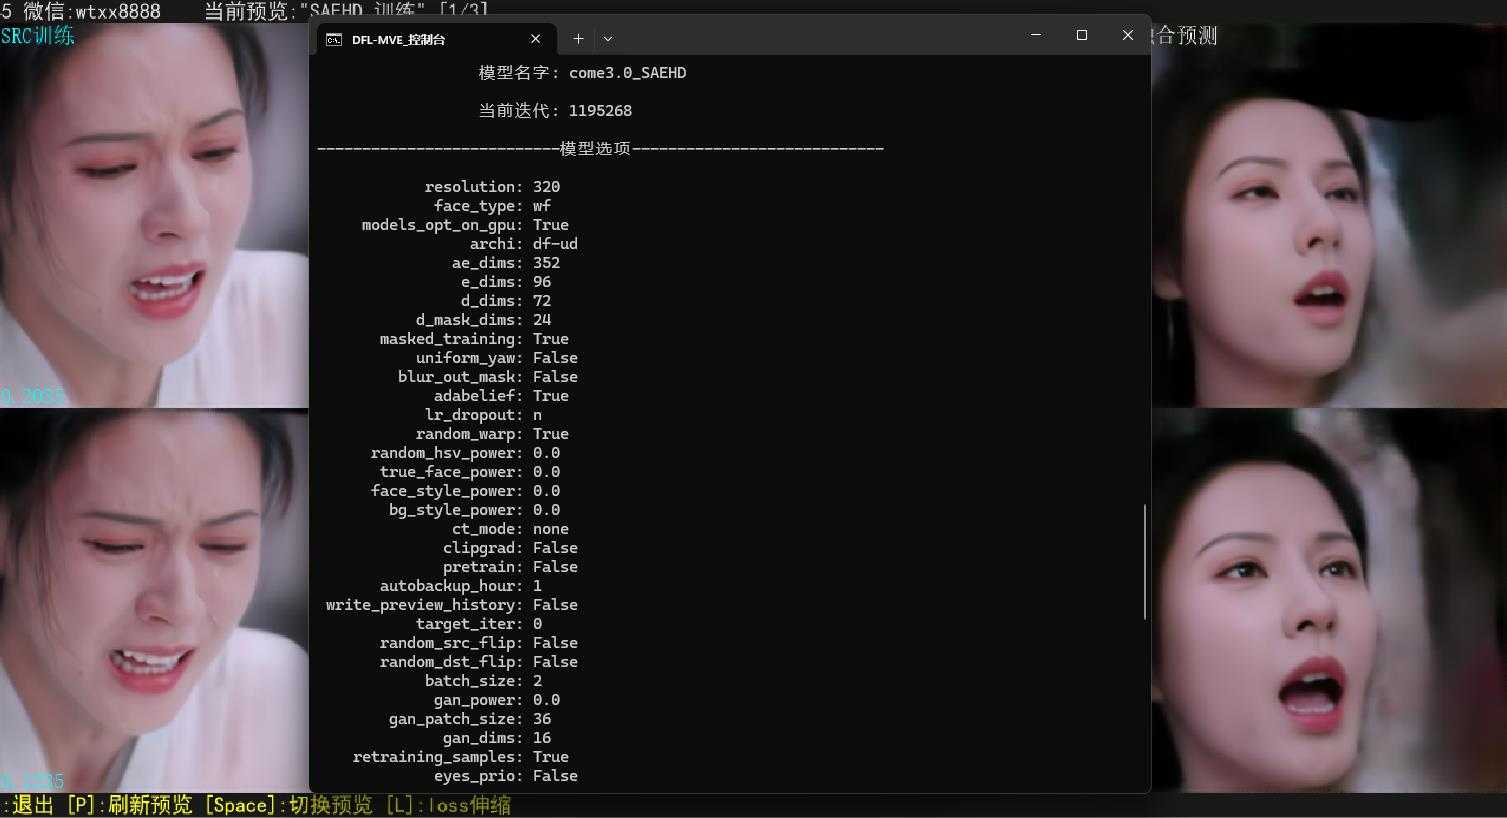1507x818 pixels.
Task: Click the [P]:刷新预览 refresh preview hint
Action: pos(128,804)
